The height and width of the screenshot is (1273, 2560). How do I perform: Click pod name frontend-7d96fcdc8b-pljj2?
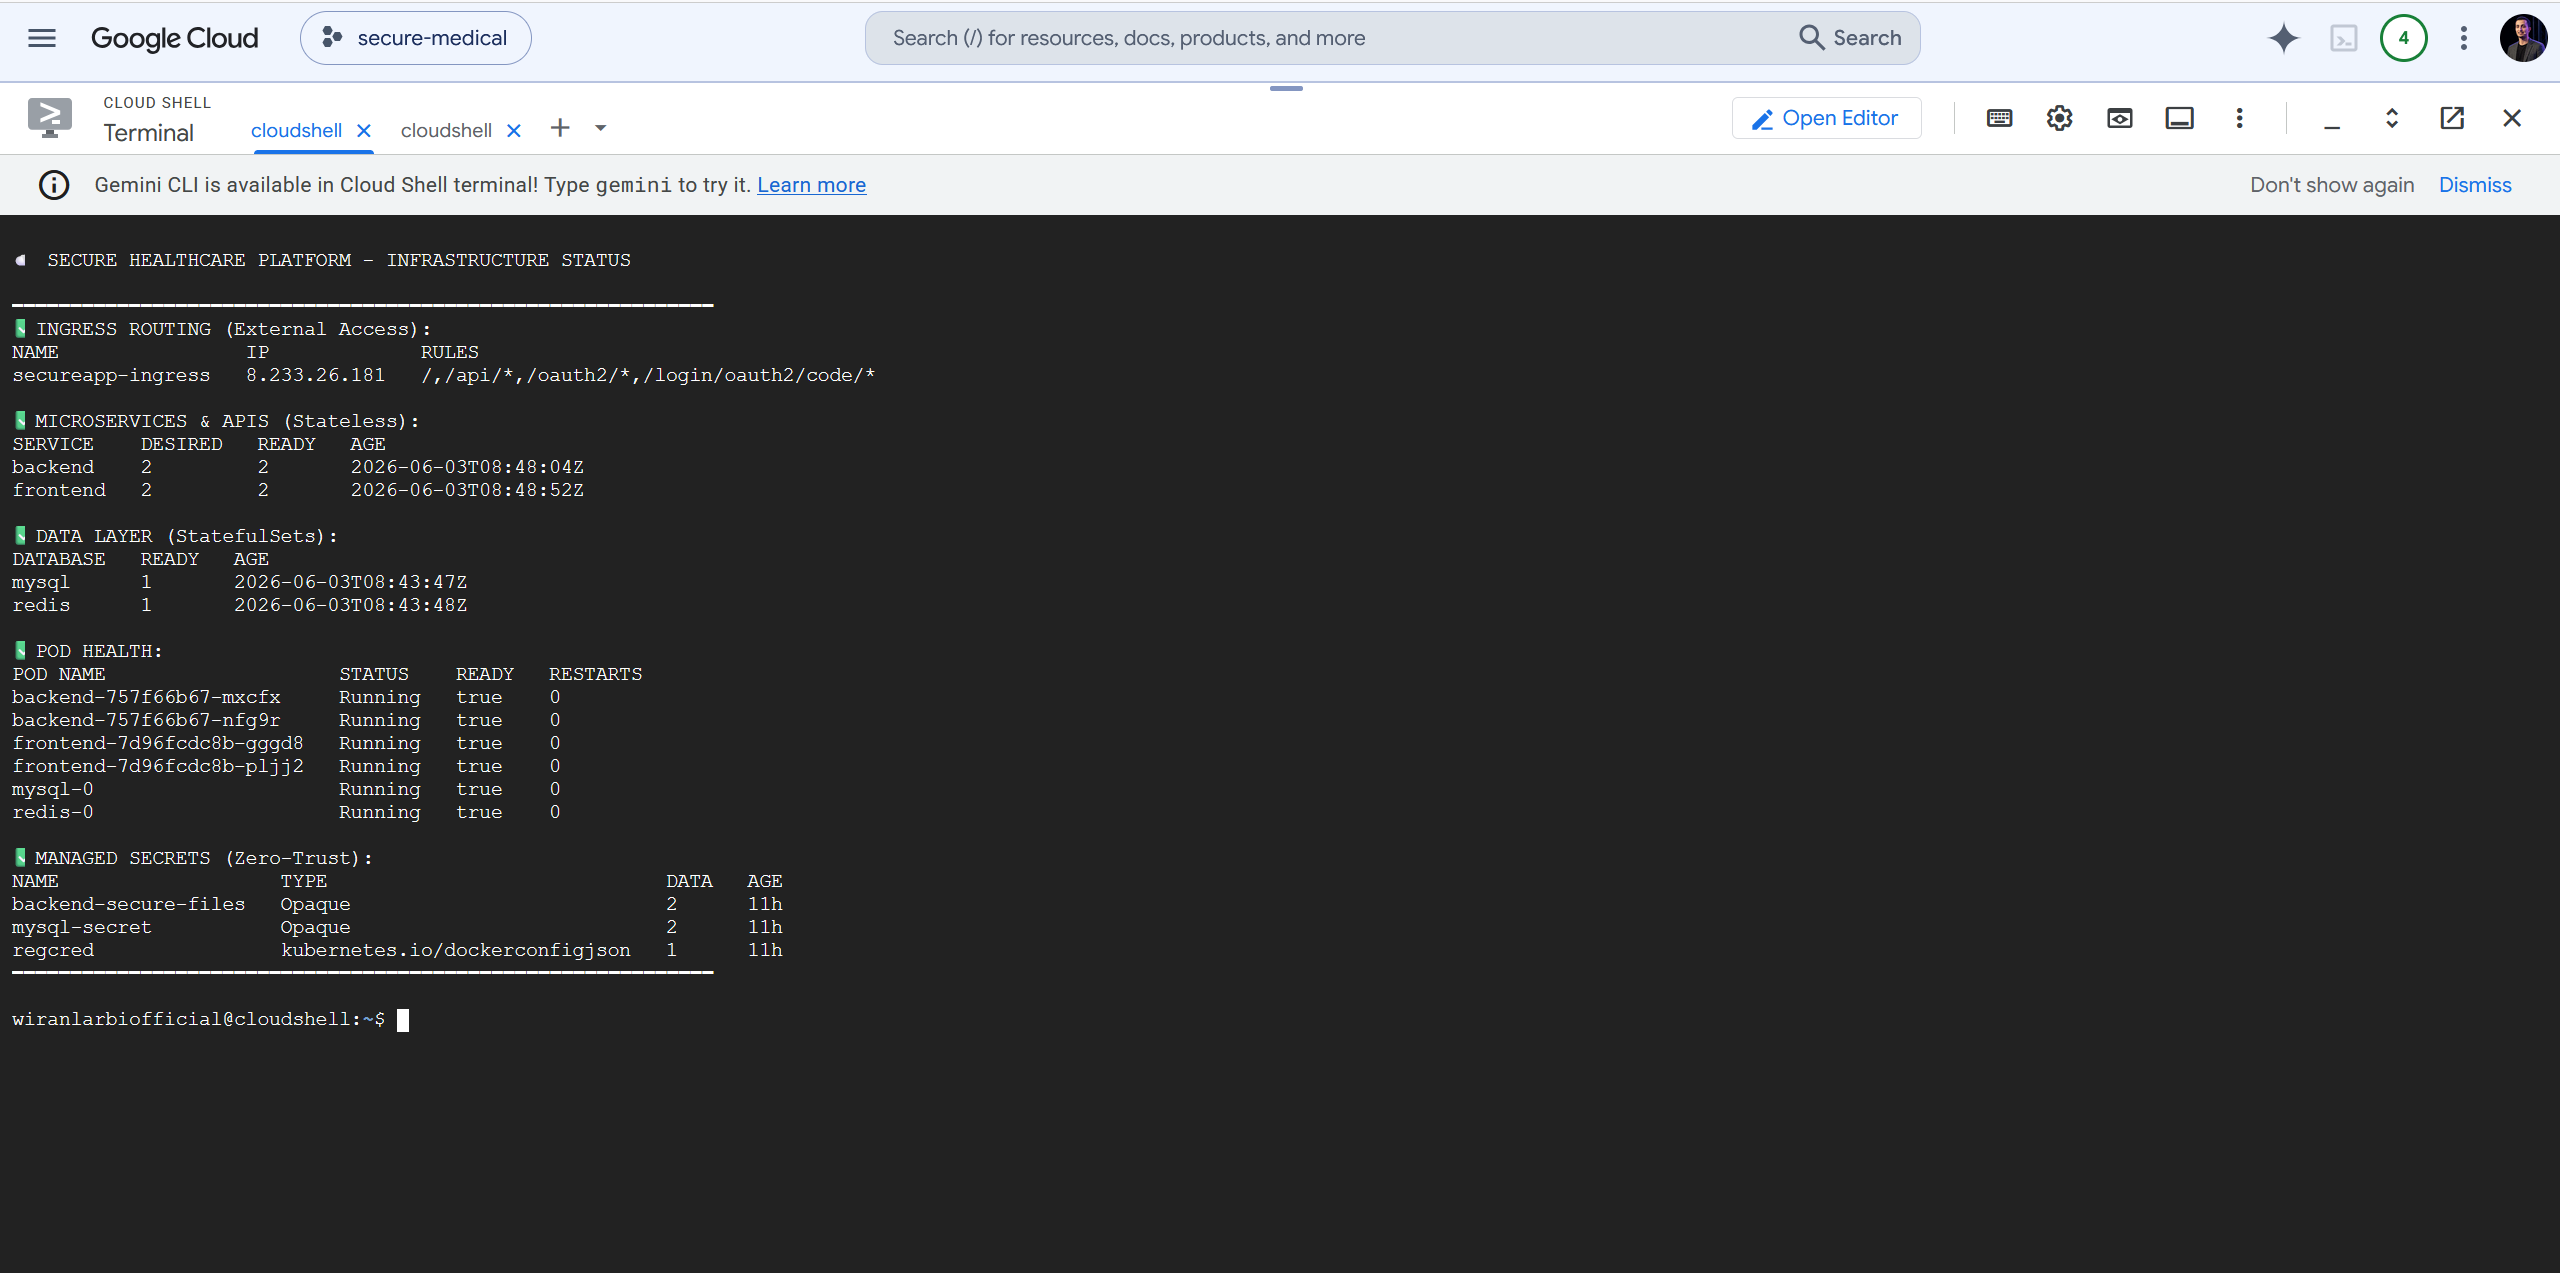coord(157,766)
